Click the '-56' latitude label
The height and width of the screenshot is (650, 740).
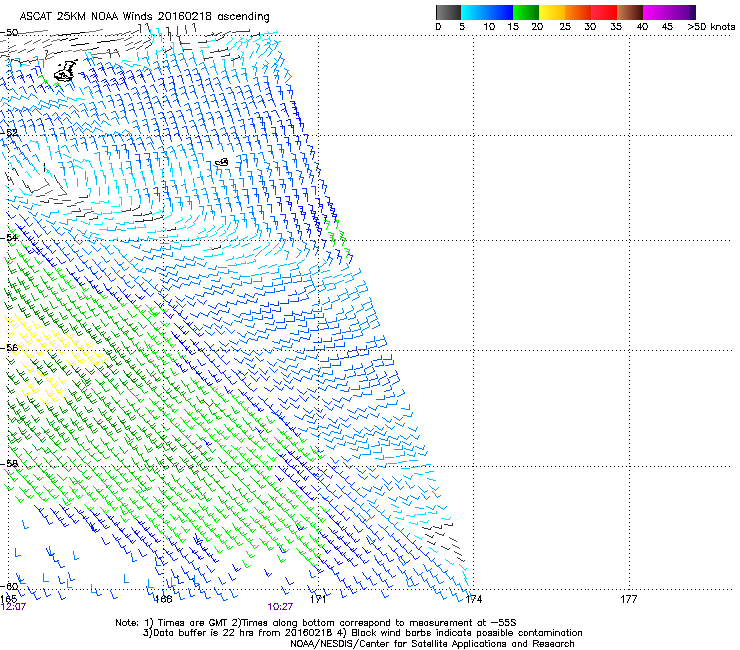9,348
